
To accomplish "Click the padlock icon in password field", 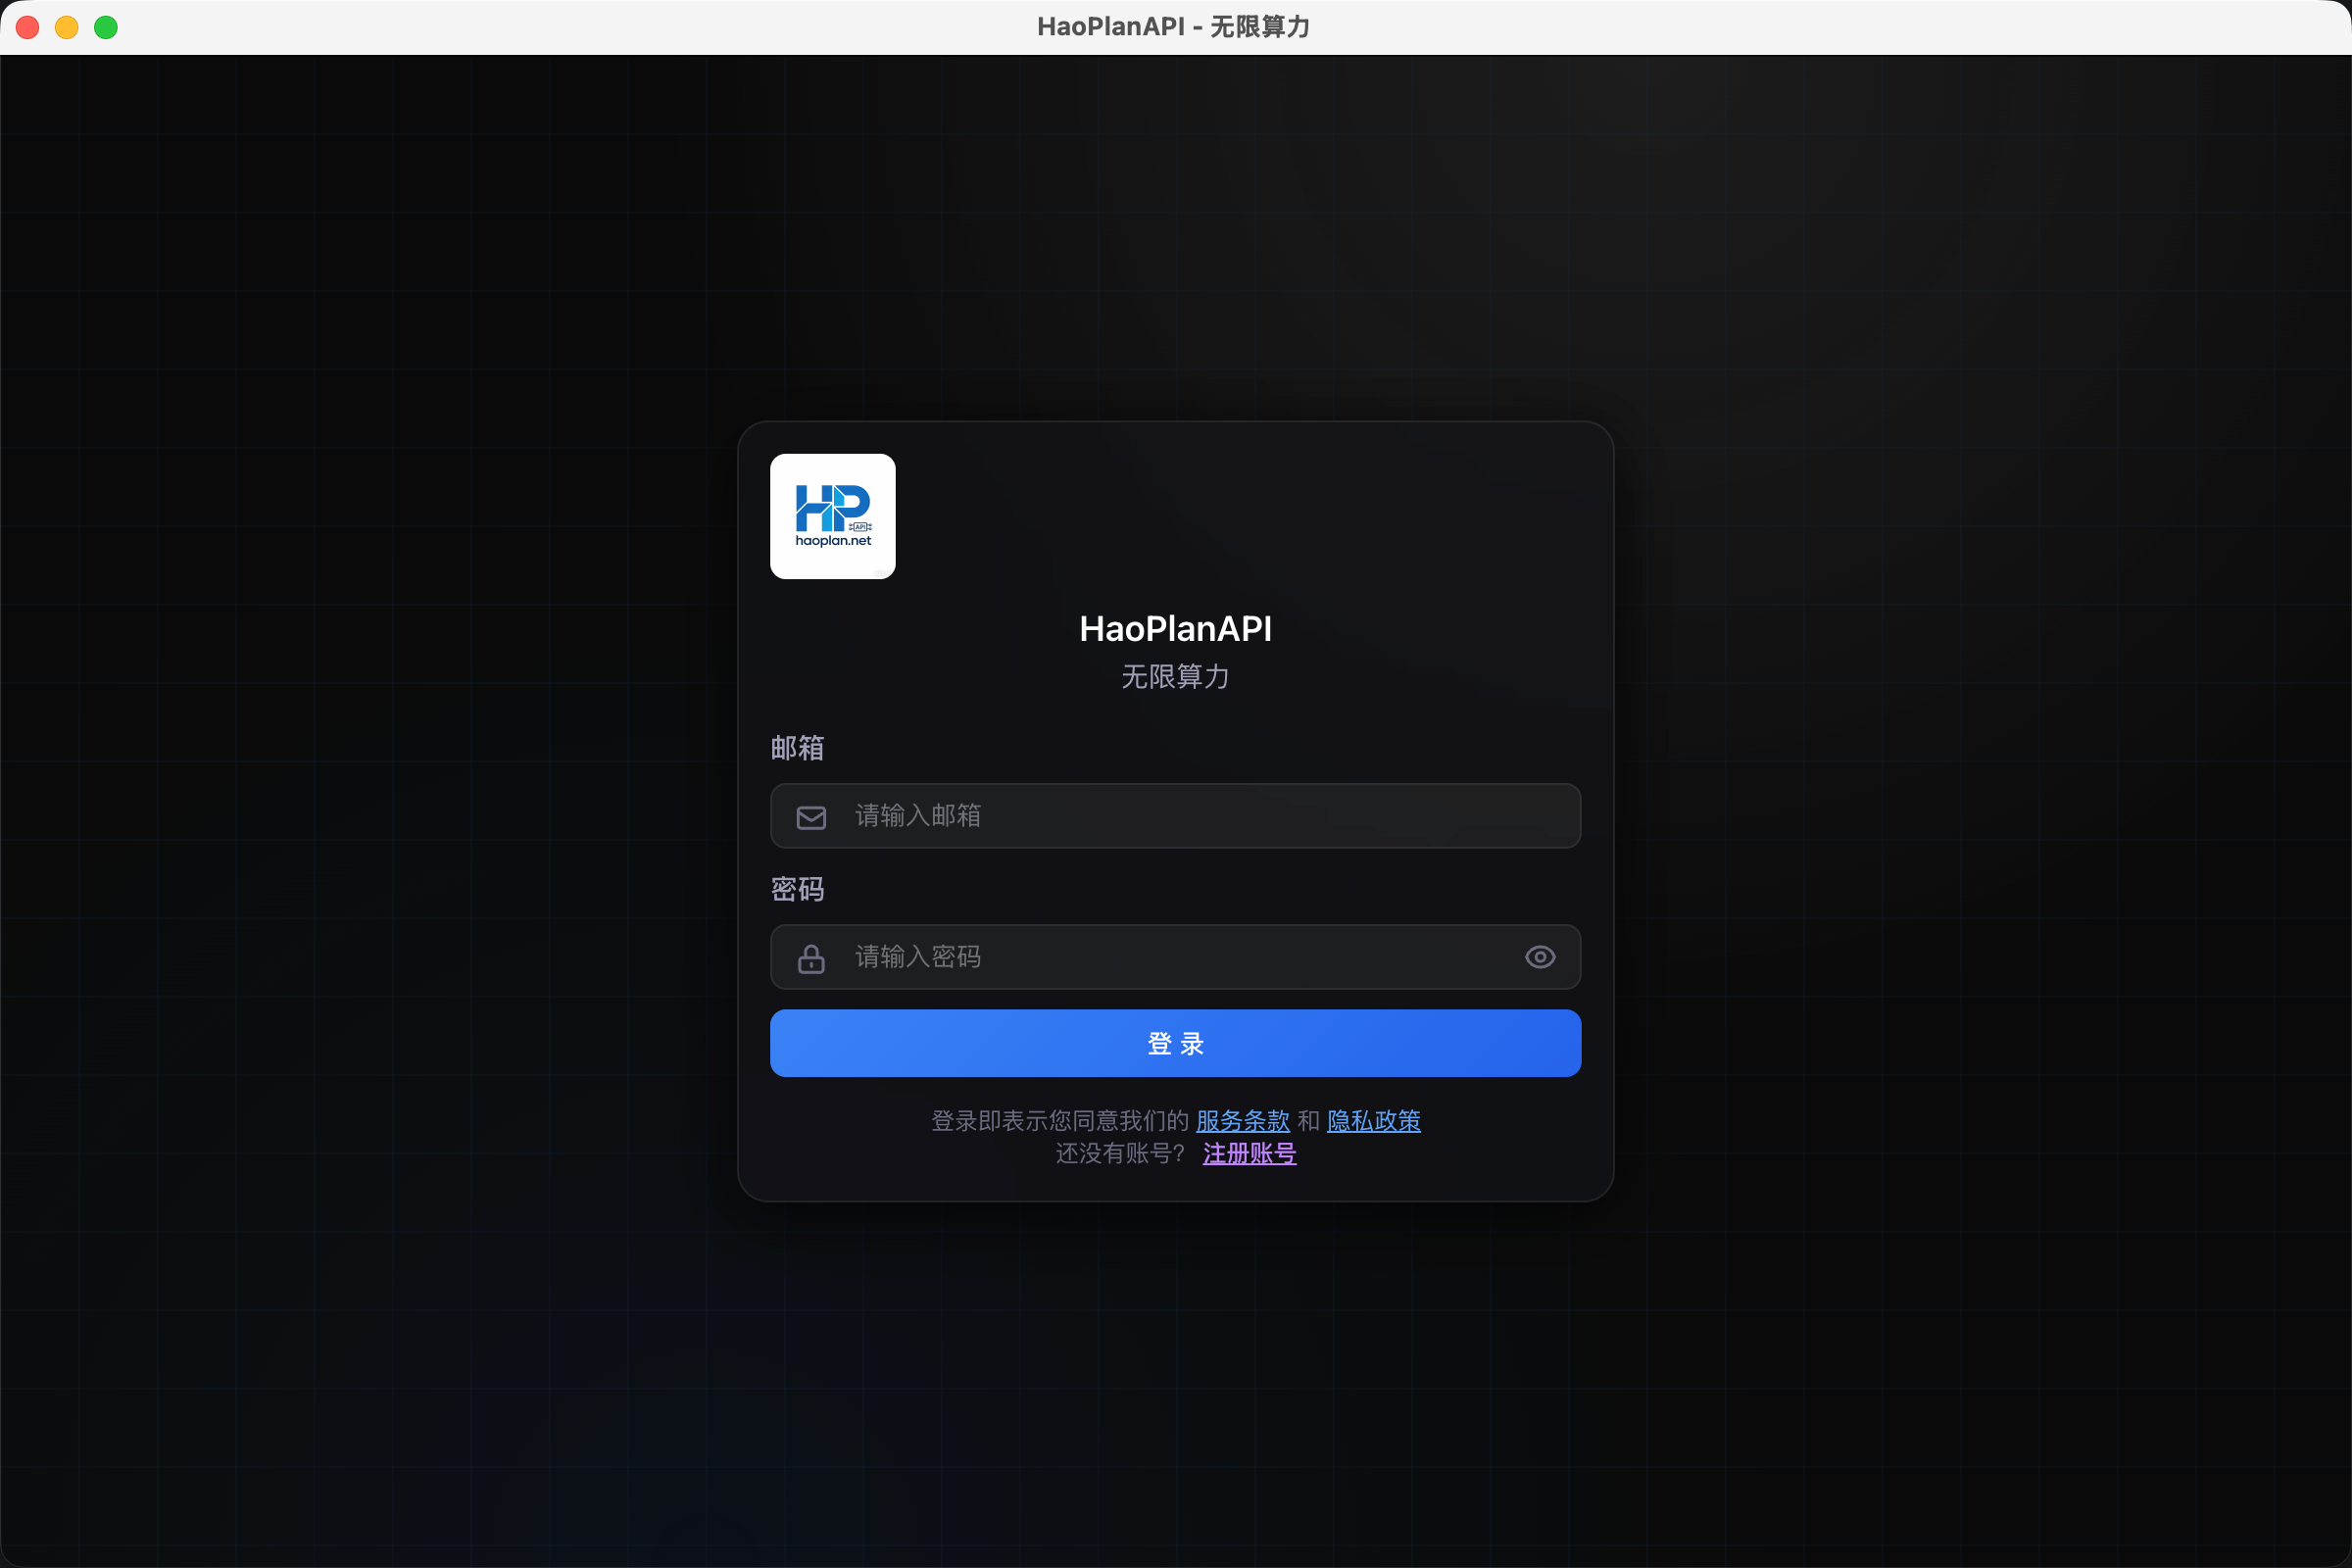I will [811, 958].
